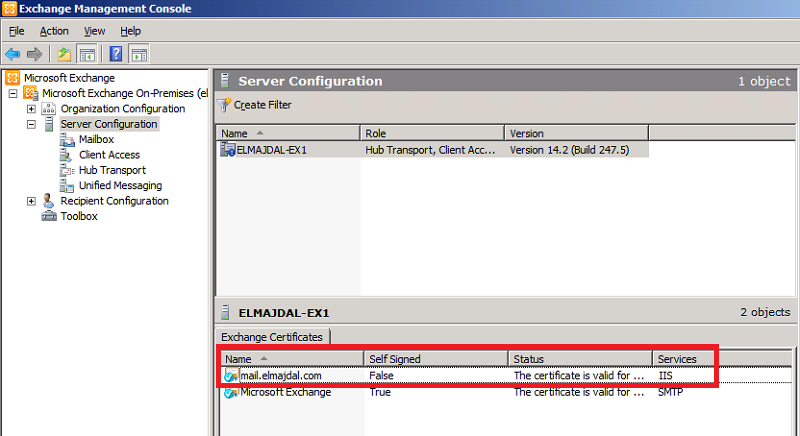This screenshot has height=436, width=800.
Task: Expand the Recipient Configuration node
Action: [32, 201]
